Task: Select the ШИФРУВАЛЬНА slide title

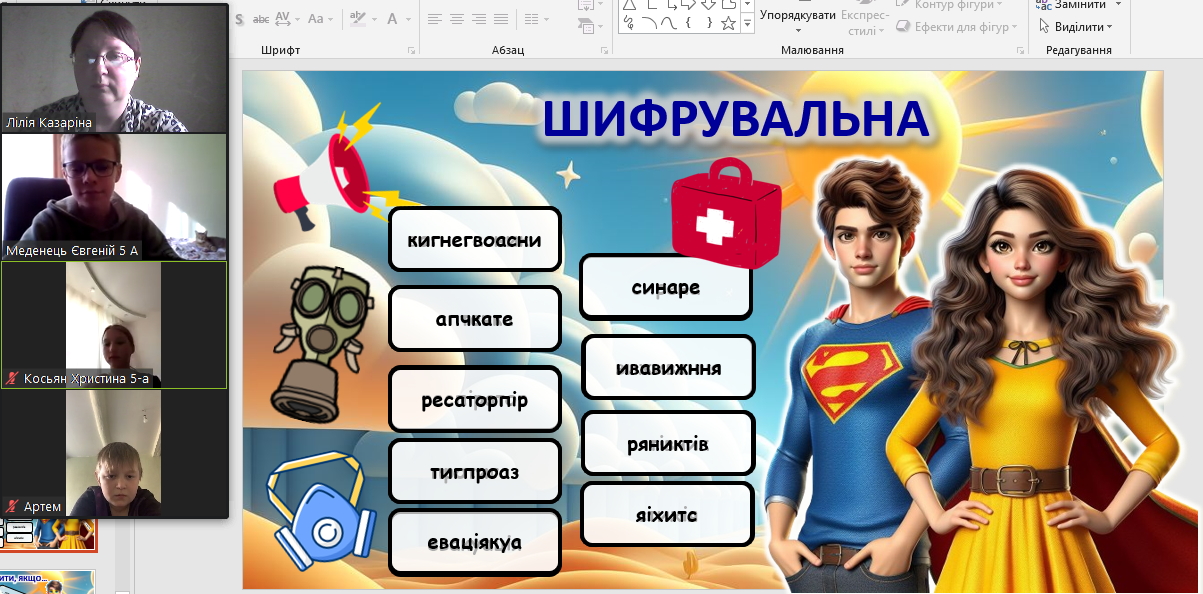Action: (736, 119)
